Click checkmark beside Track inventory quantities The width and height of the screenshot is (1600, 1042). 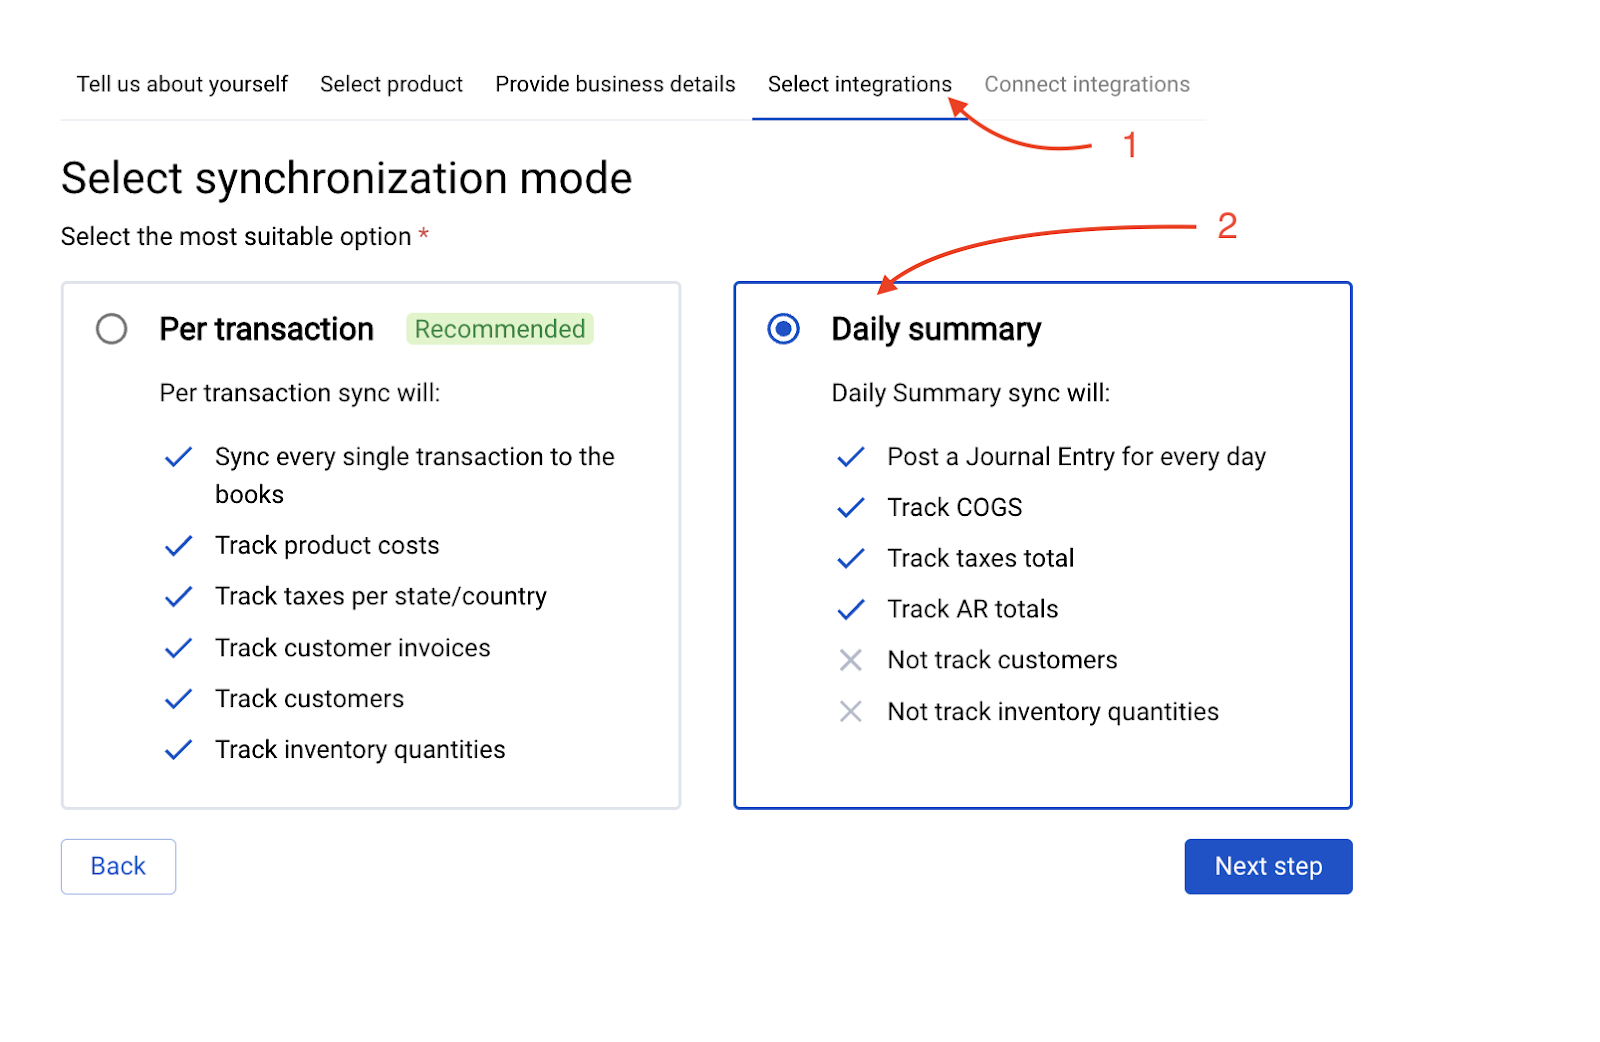click(x=178, y=750)
